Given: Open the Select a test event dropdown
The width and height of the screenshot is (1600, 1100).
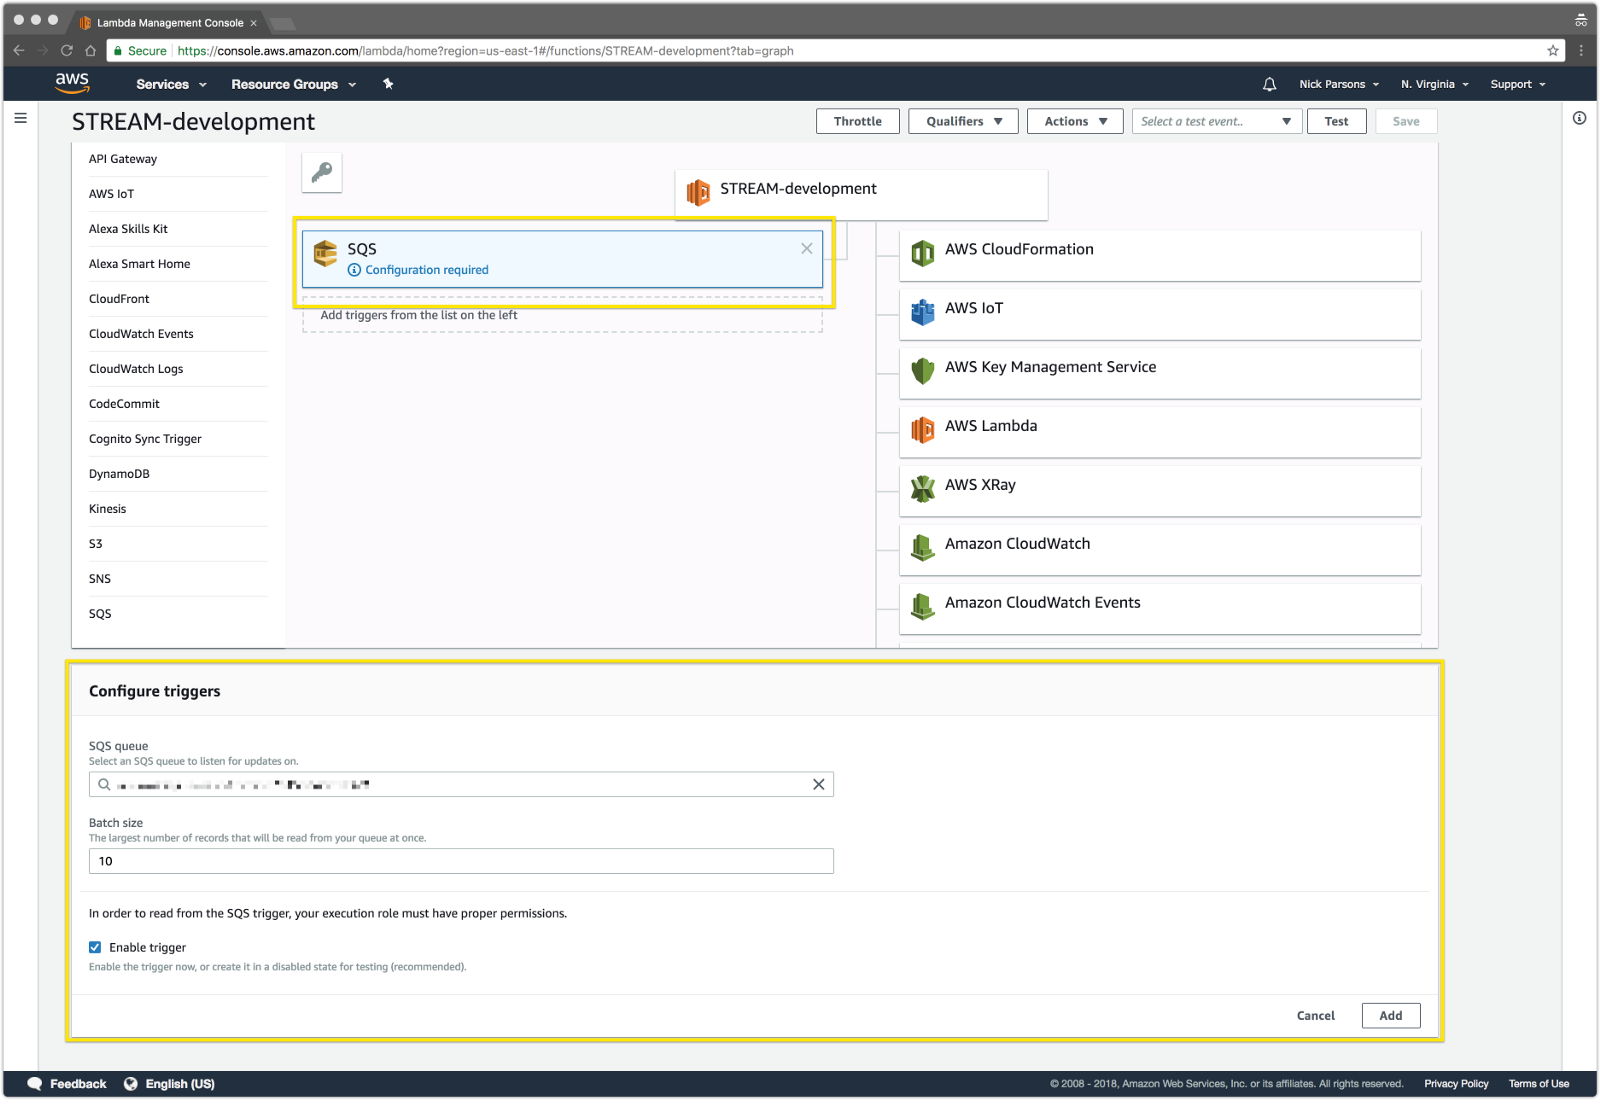Looking at the screenshot, I should (1215, 121).
